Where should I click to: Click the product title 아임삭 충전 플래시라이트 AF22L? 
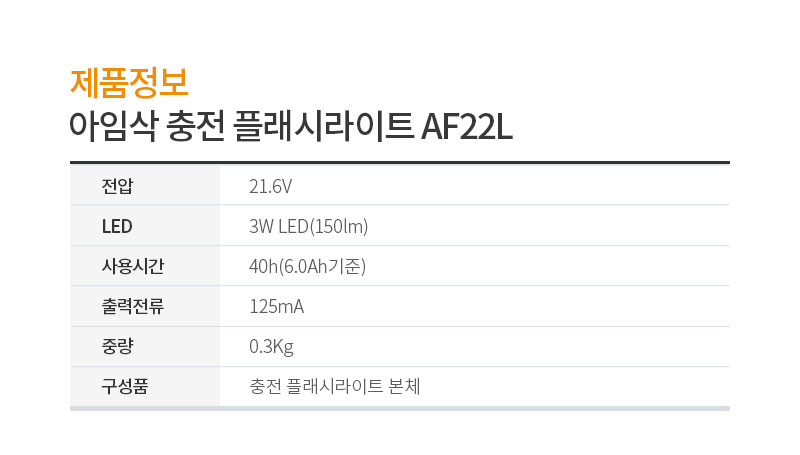click(x=291, y=127)
